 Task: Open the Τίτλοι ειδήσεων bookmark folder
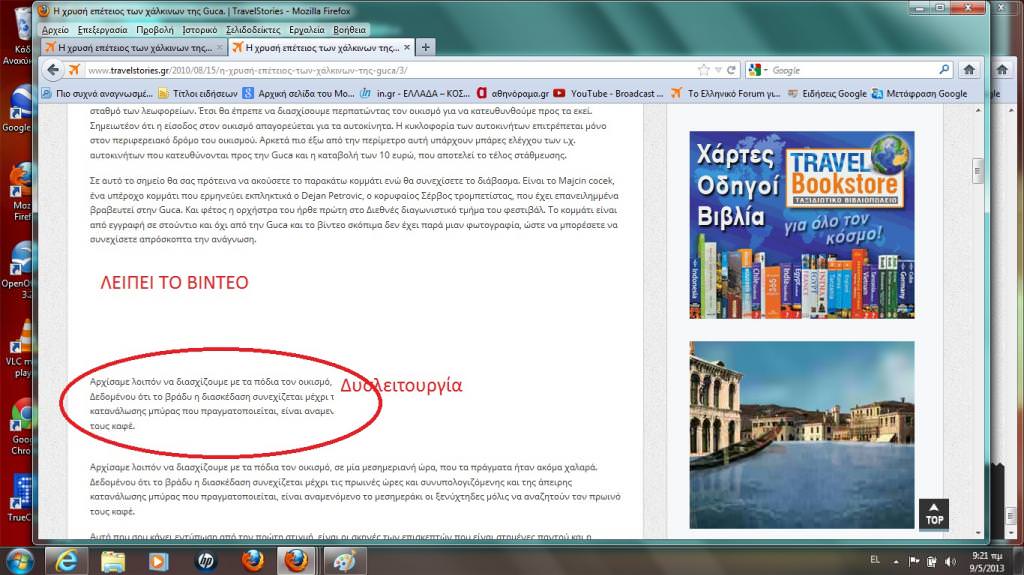click(198, 93)
